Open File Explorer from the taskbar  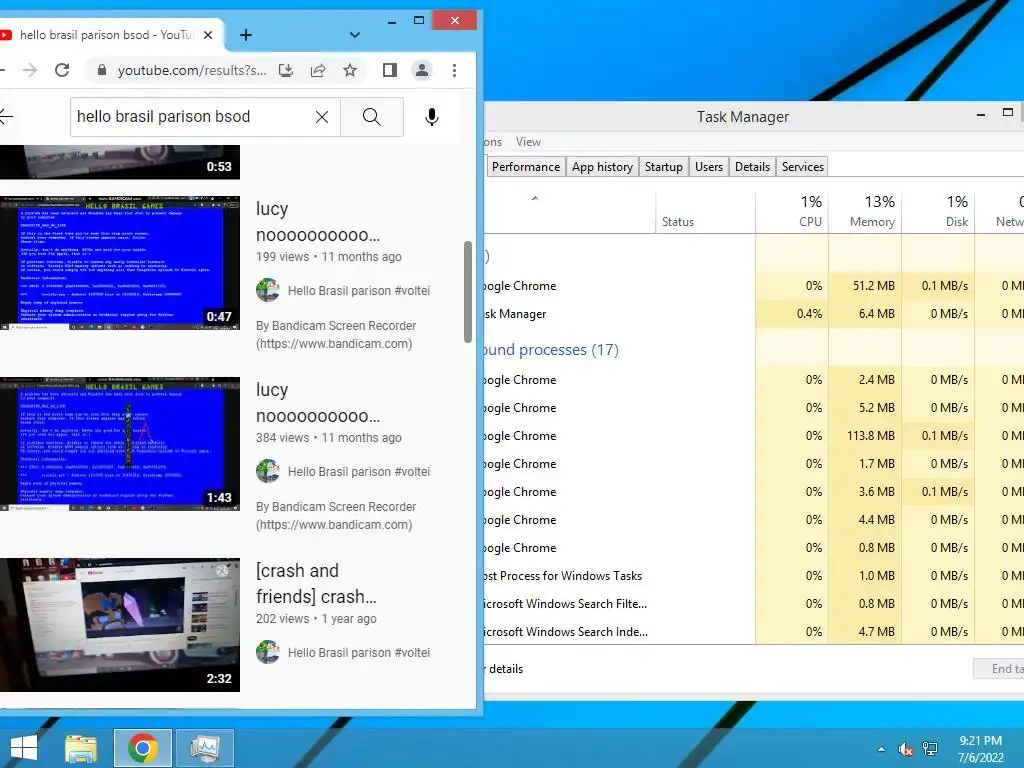click(81, 748)
